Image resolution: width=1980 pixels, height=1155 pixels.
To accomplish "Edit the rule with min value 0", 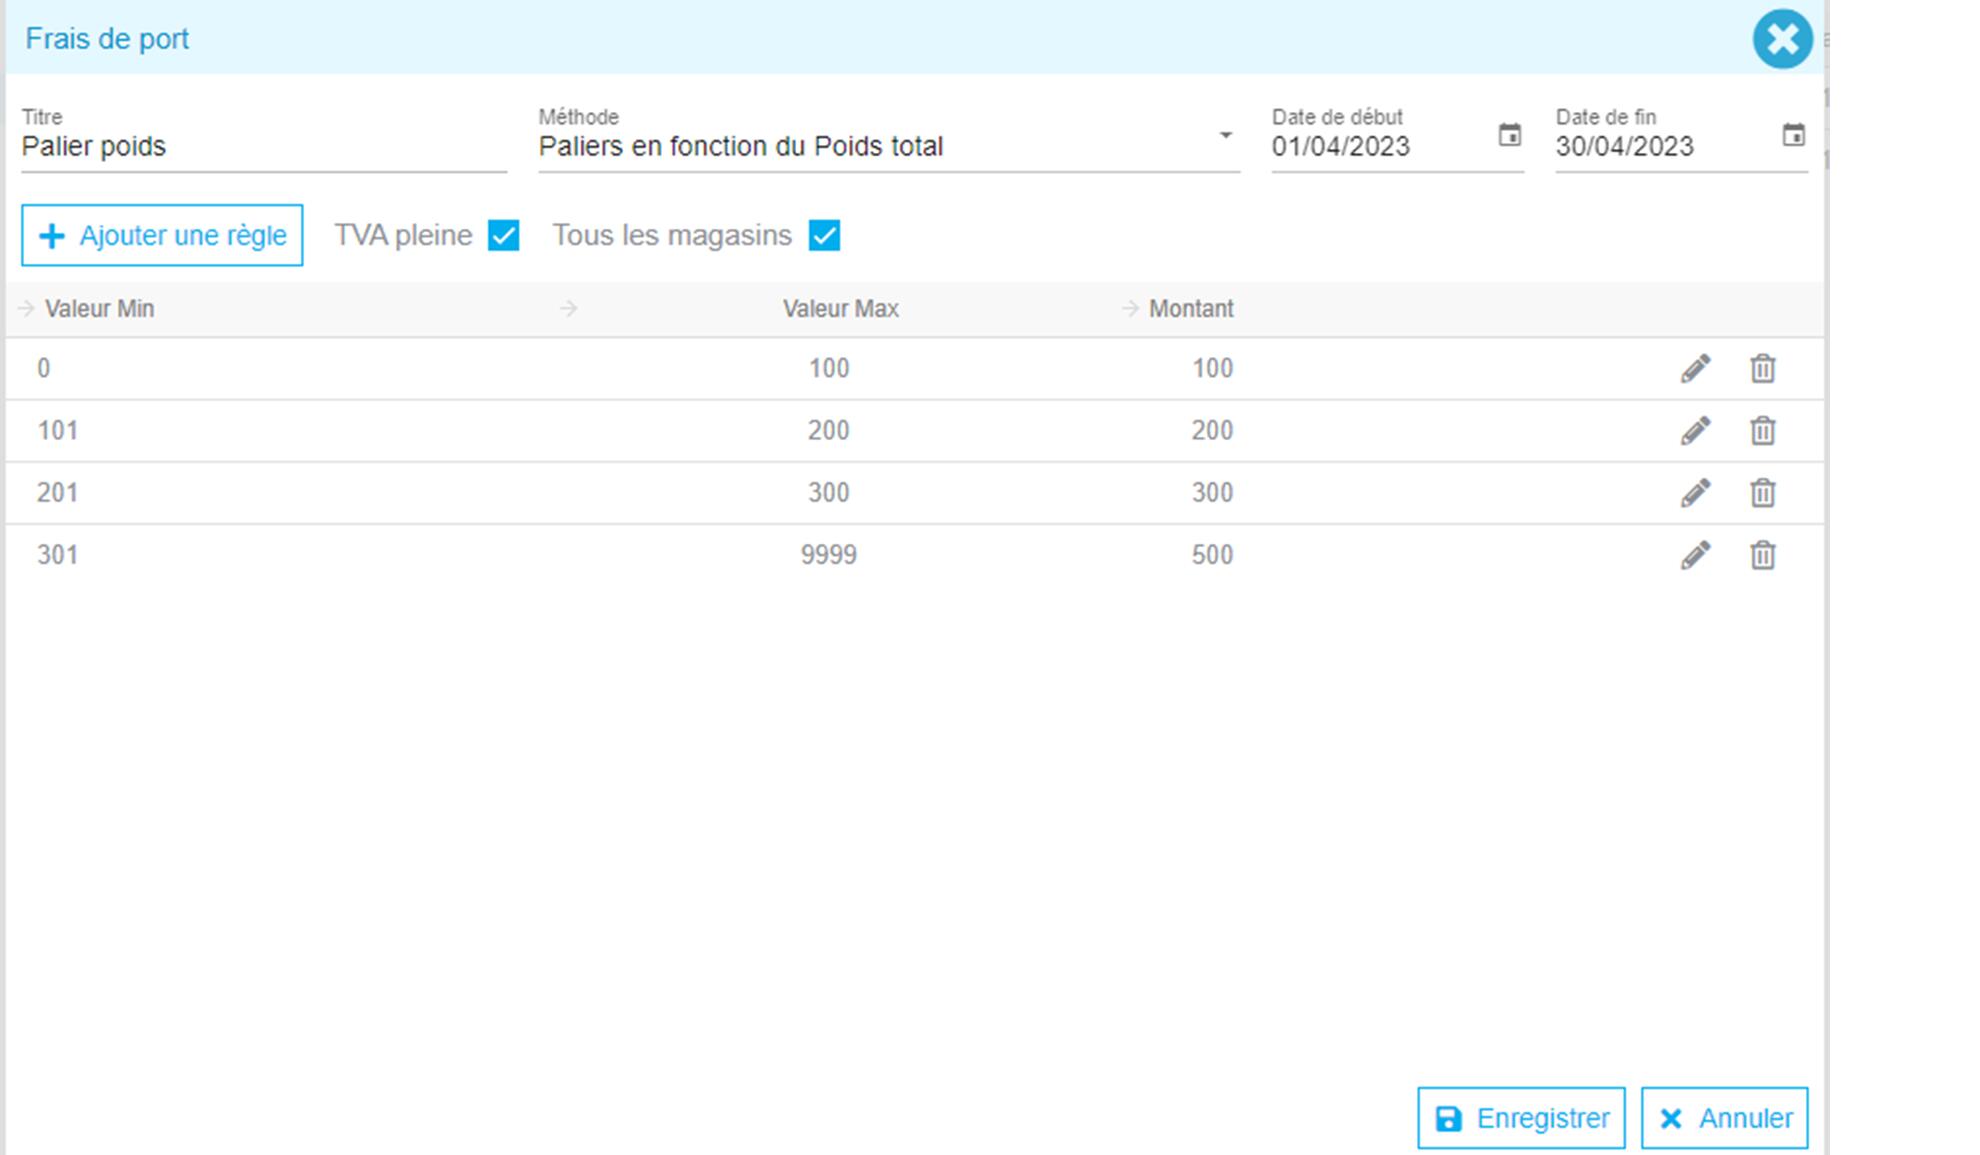I will [x=1695, y=369].
